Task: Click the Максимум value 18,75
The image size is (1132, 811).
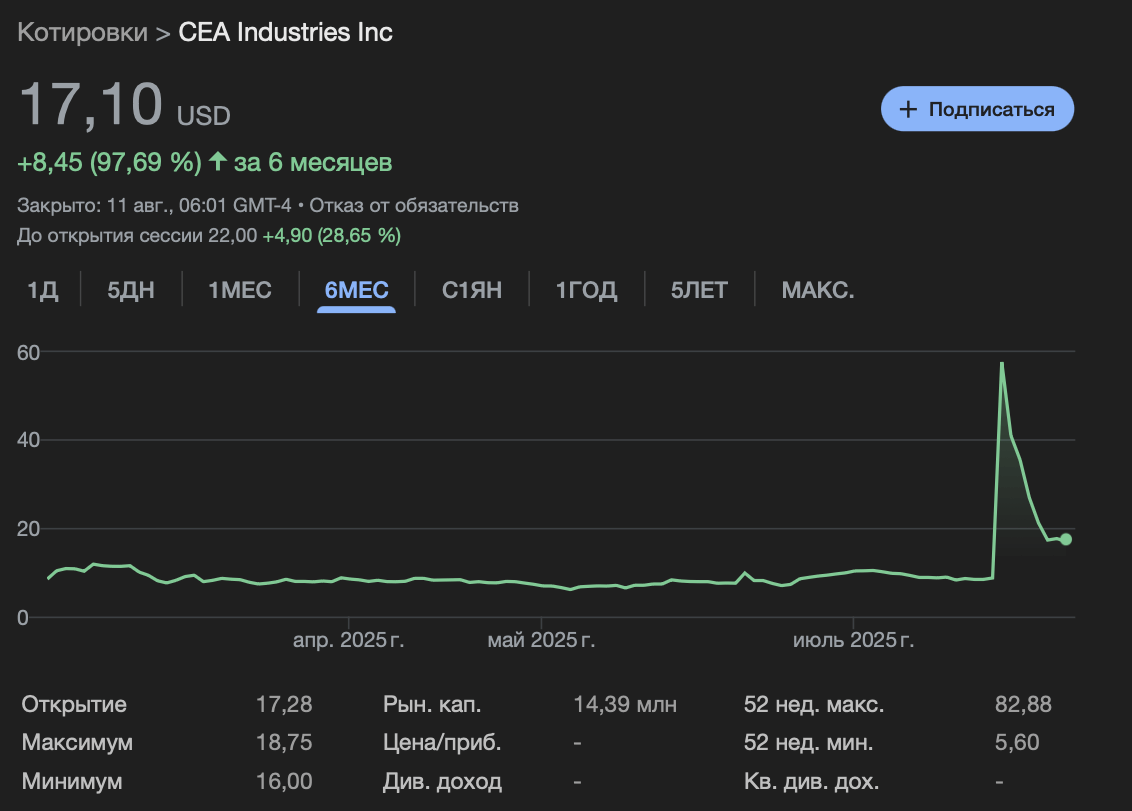Action: [x=284, y=742]
